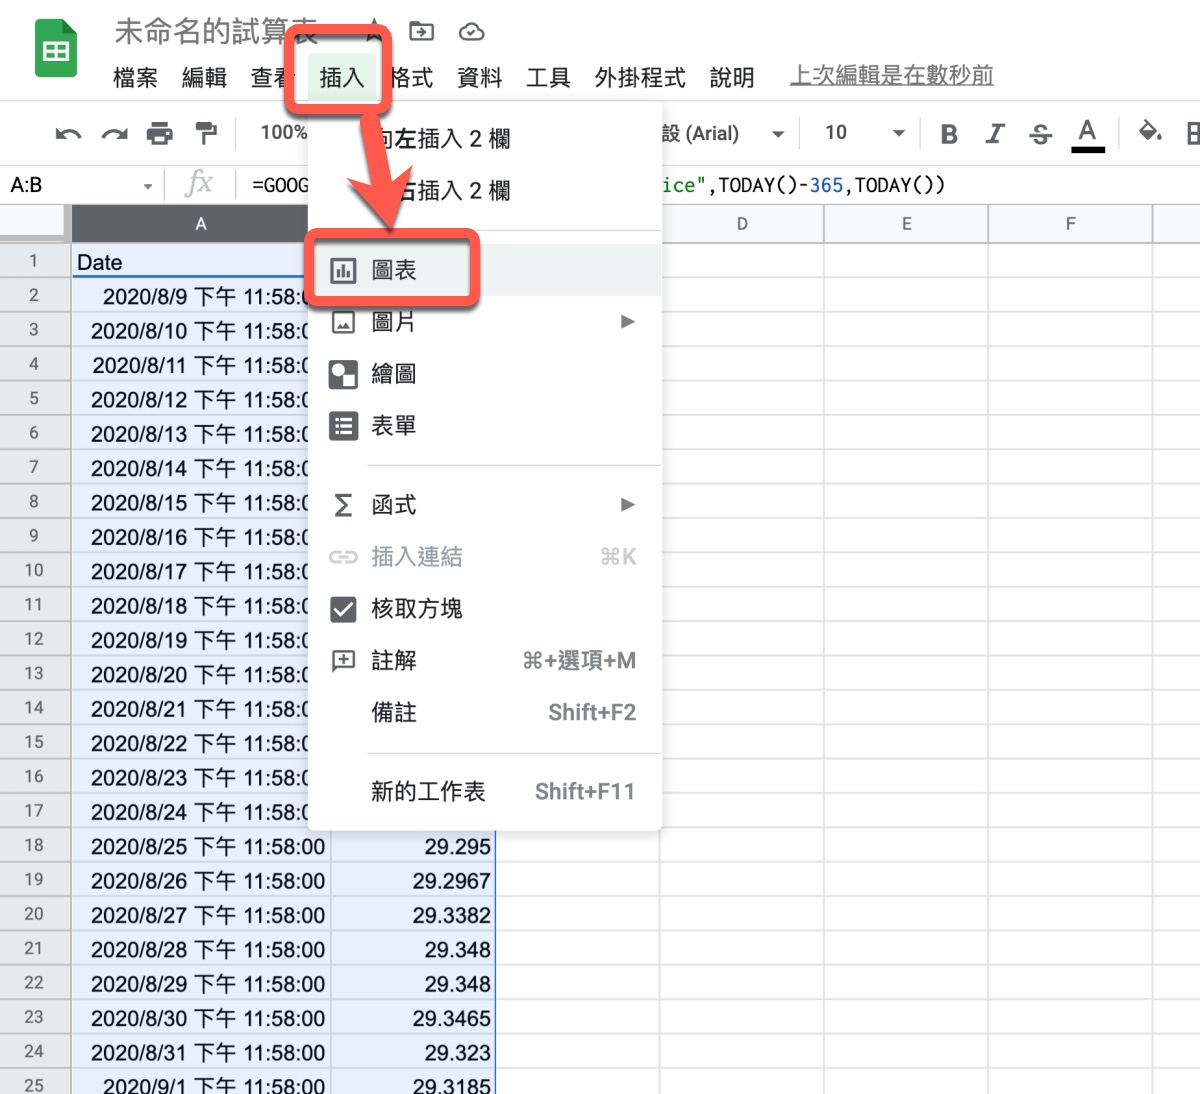Activate the paint format tool
1200x1094 pixels.
click(x=206, y=133)
